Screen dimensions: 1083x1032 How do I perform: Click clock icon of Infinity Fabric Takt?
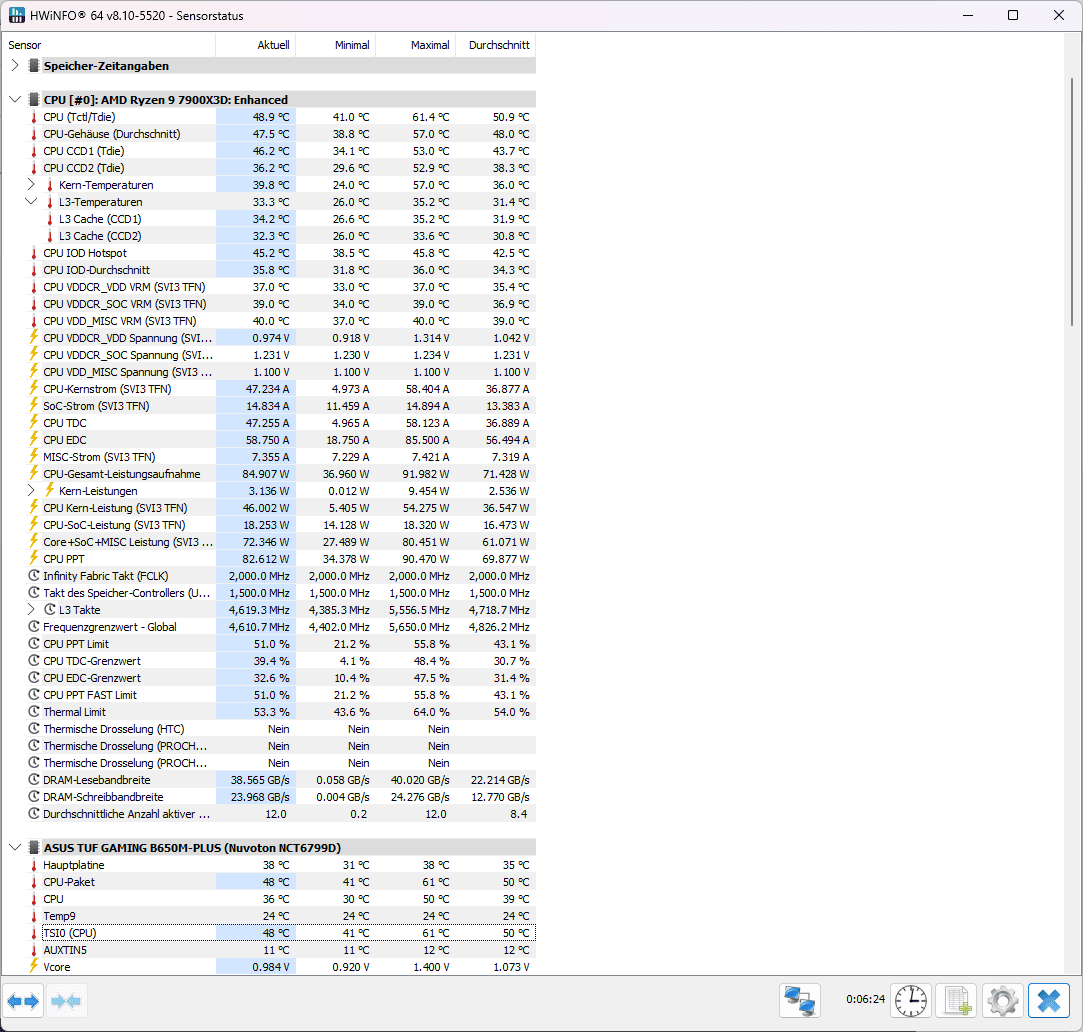click(x=33, y=575)
